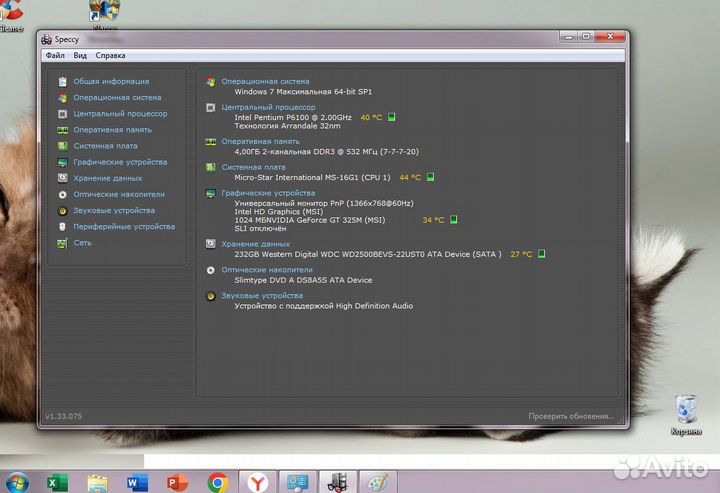This screenshot has width=720, height=493.
Task: Click the Western Digital WDC WD2500BEVS drive line
Action: (368, 254)
